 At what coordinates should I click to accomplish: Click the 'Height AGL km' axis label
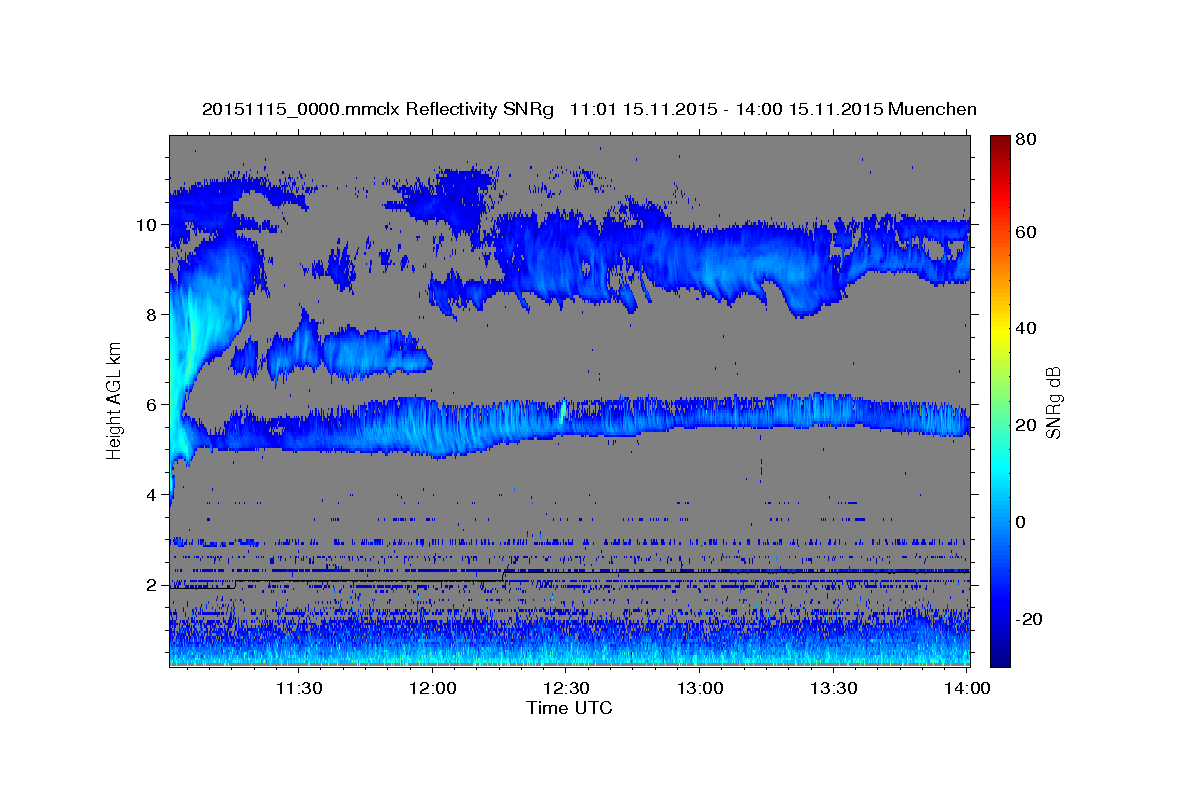tap(115, 399)
